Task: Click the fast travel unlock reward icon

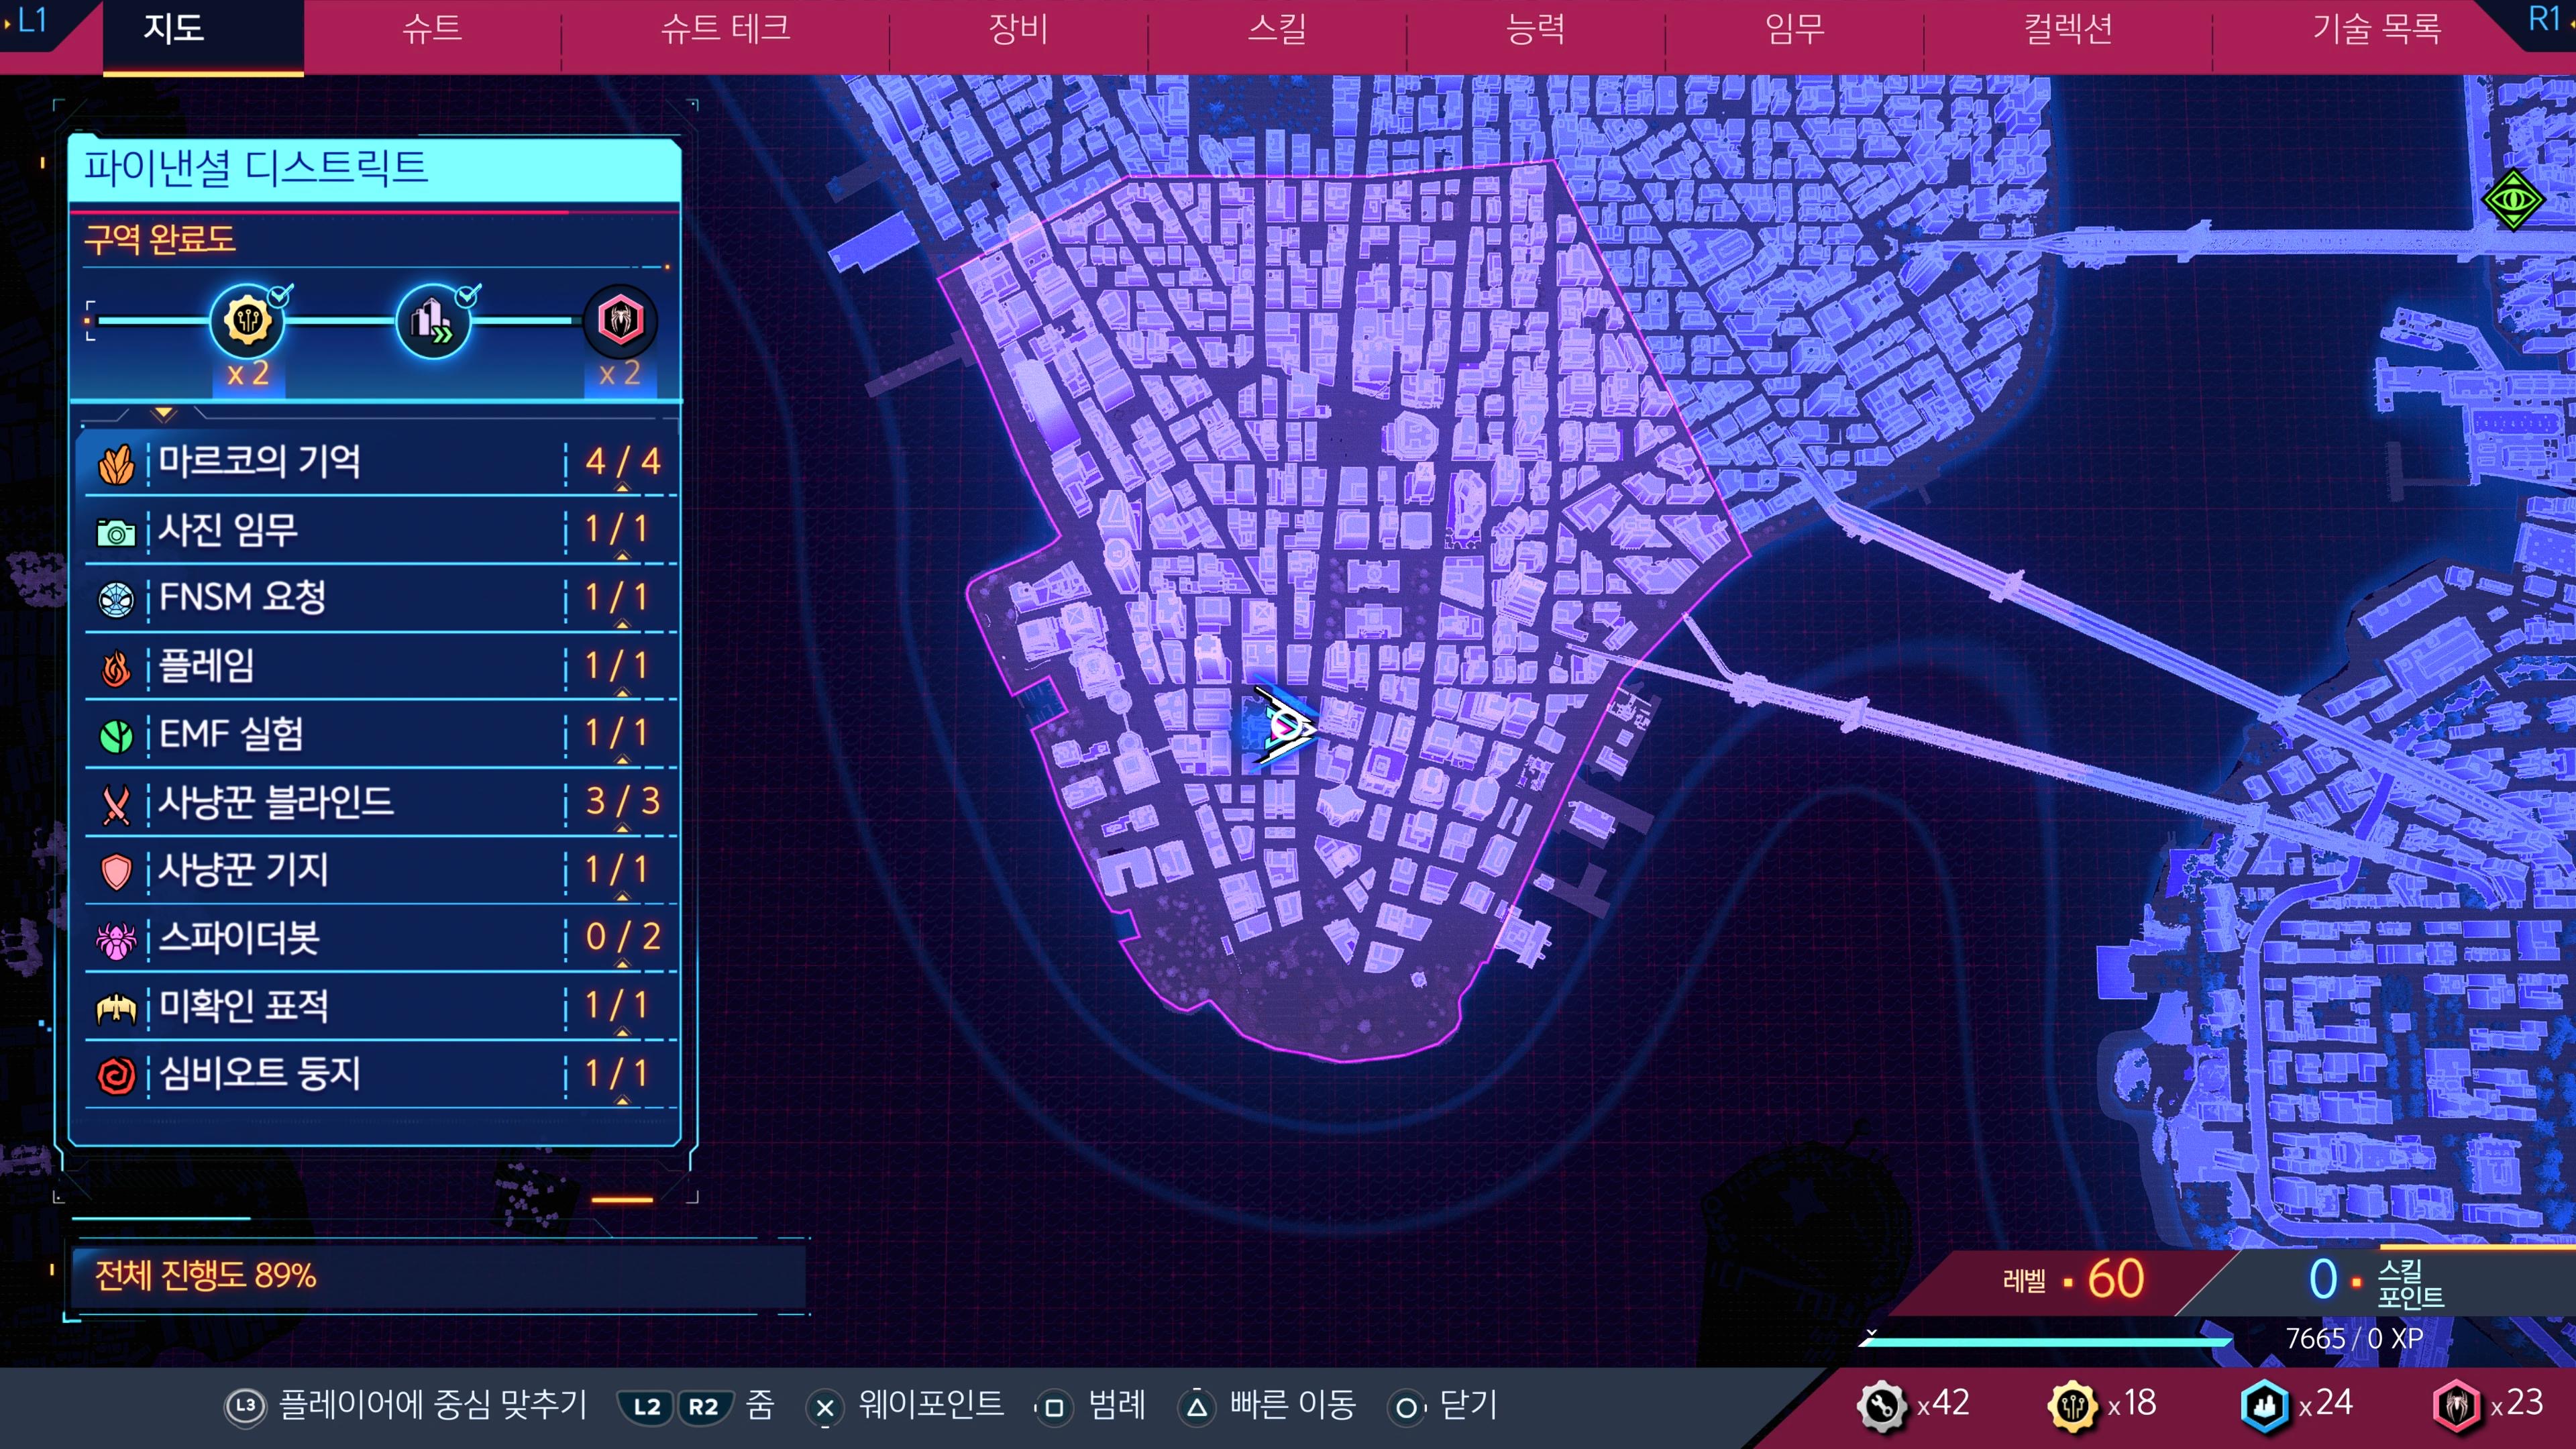Action: (433, 321)
